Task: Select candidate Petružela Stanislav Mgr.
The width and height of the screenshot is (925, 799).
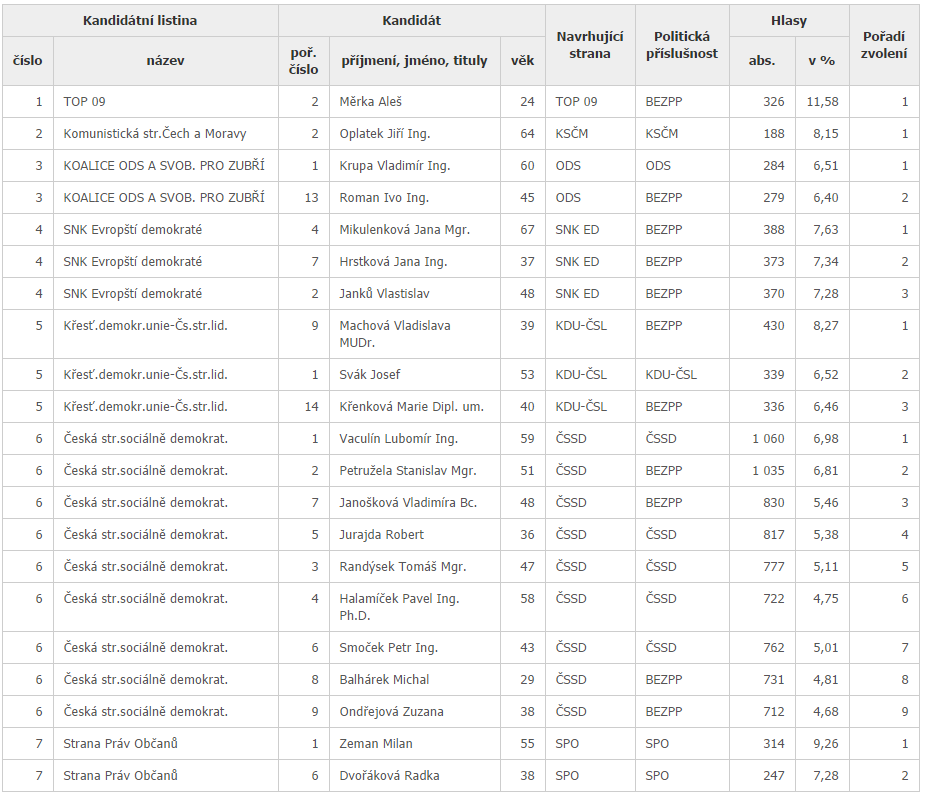Action: (x=408, y=470)
